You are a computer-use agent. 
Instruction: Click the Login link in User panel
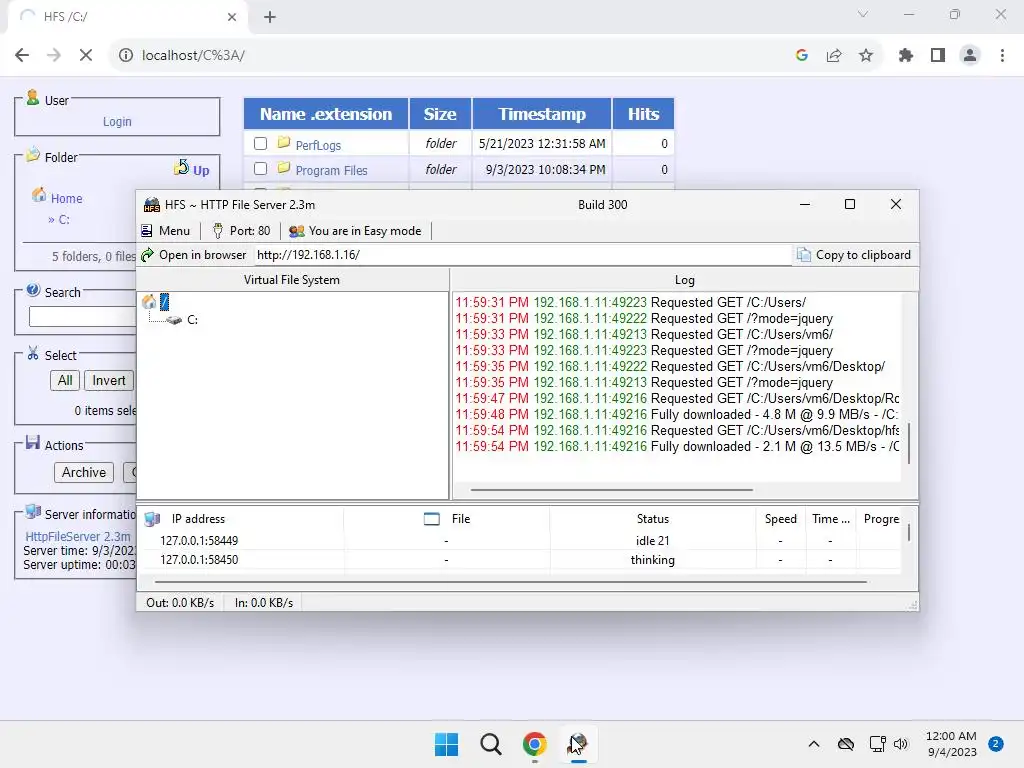(117, 121)
